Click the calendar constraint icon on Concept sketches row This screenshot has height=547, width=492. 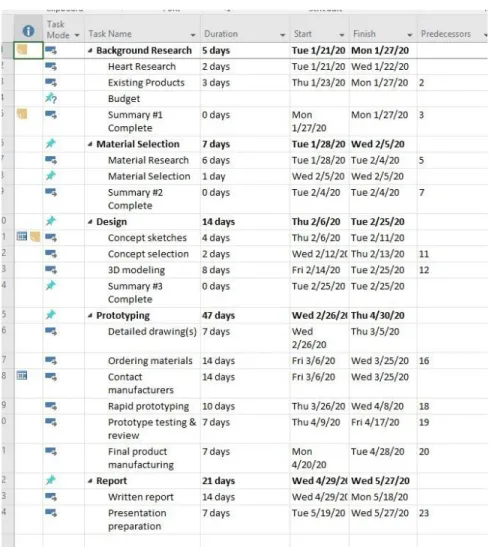click(x=22, y=237)
